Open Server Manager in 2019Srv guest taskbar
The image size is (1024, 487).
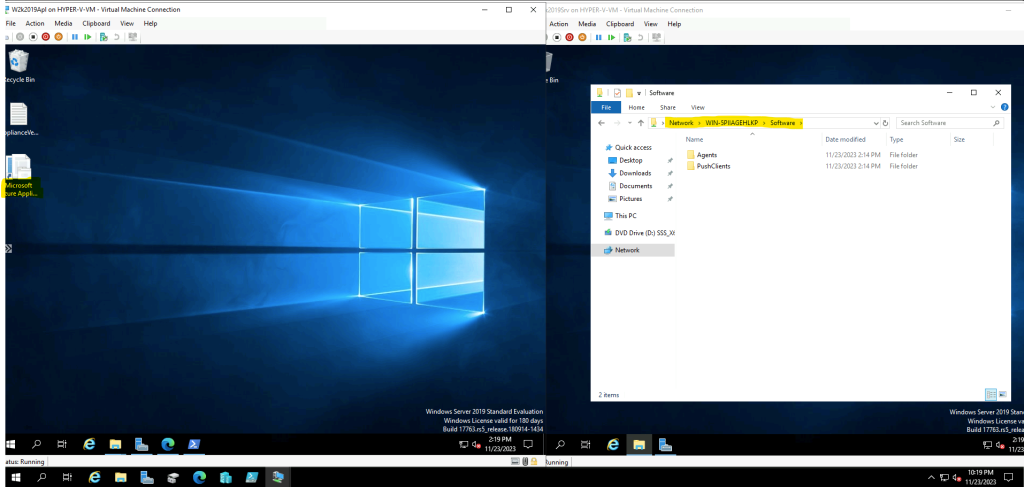pos(665,445)
